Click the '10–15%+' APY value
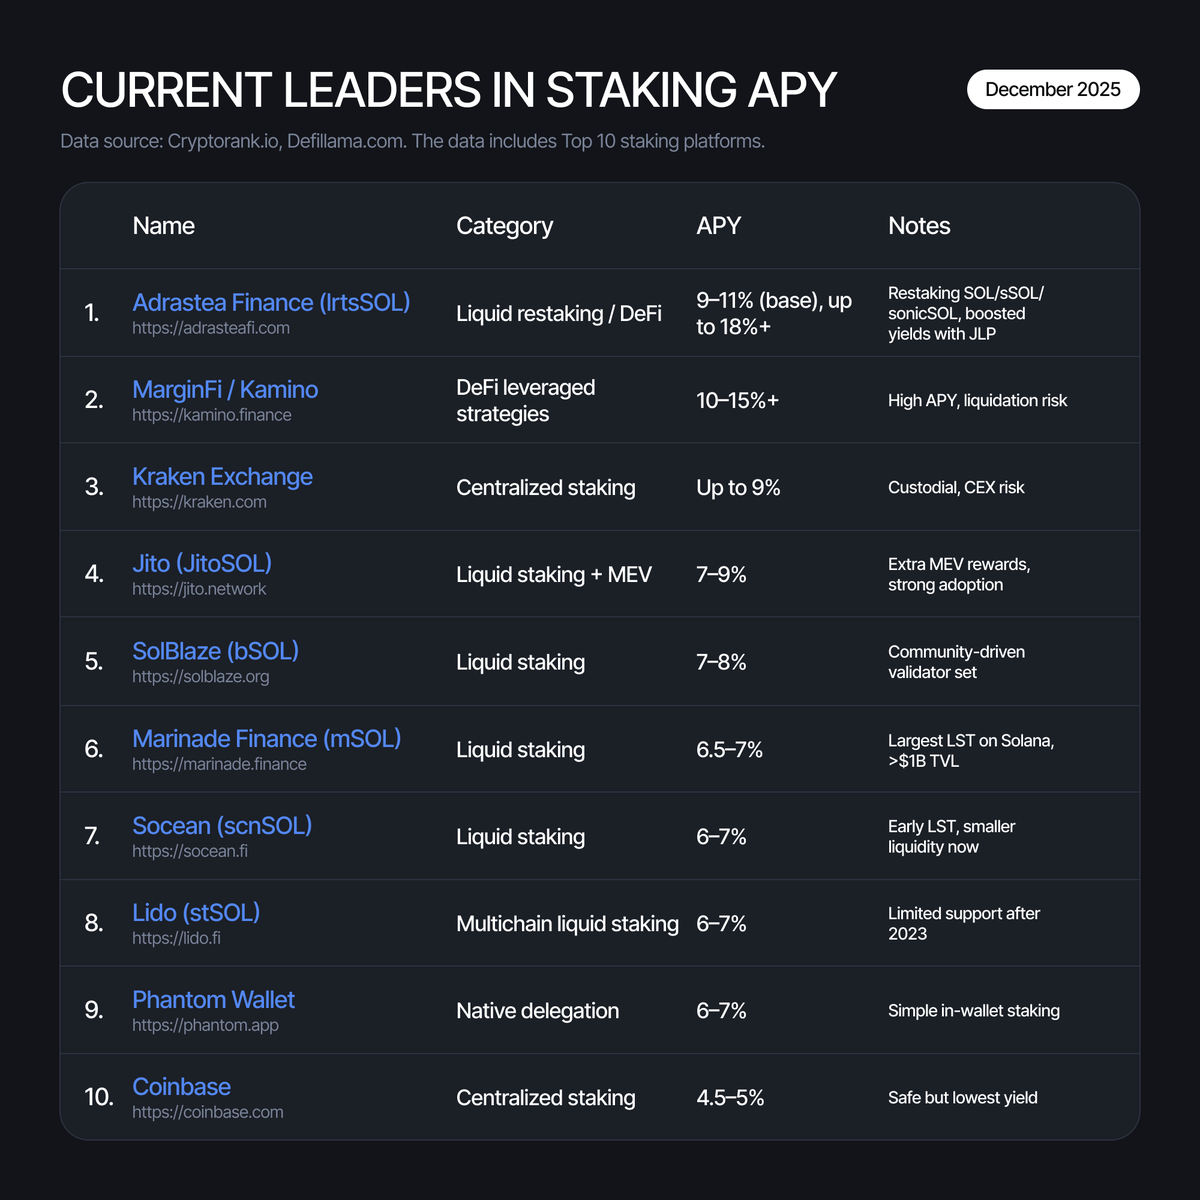The height and width of the screenshot is (1200, 1200). (737, 400)
